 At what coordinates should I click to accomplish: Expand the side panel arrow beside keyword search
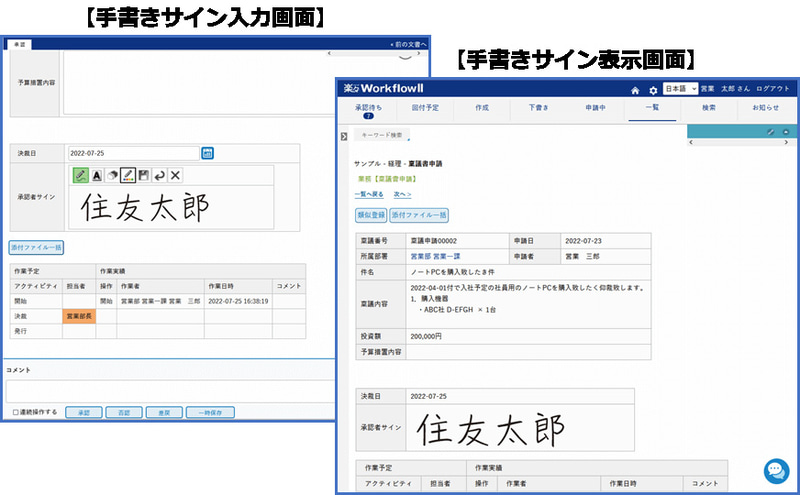point(344,136)
